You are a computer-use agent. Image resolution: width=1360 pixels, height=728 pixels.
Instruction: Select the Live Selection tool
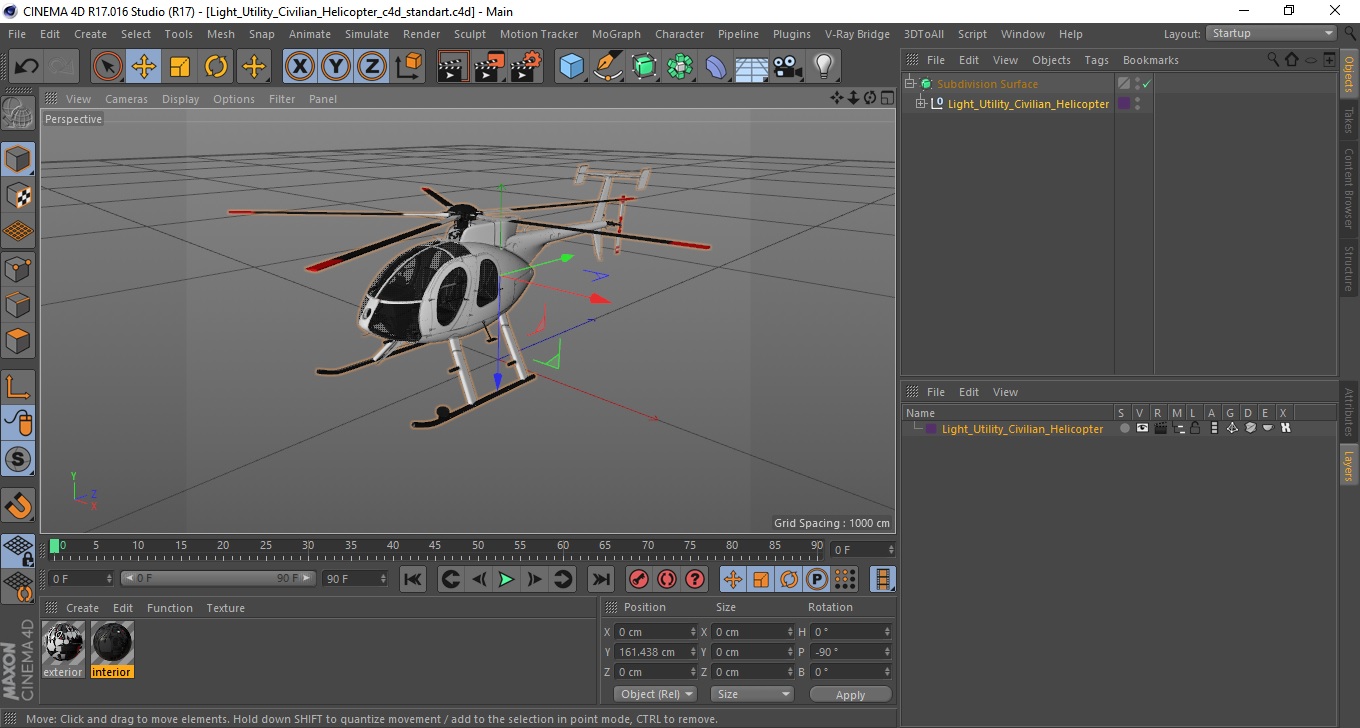(x=108, y=67)
